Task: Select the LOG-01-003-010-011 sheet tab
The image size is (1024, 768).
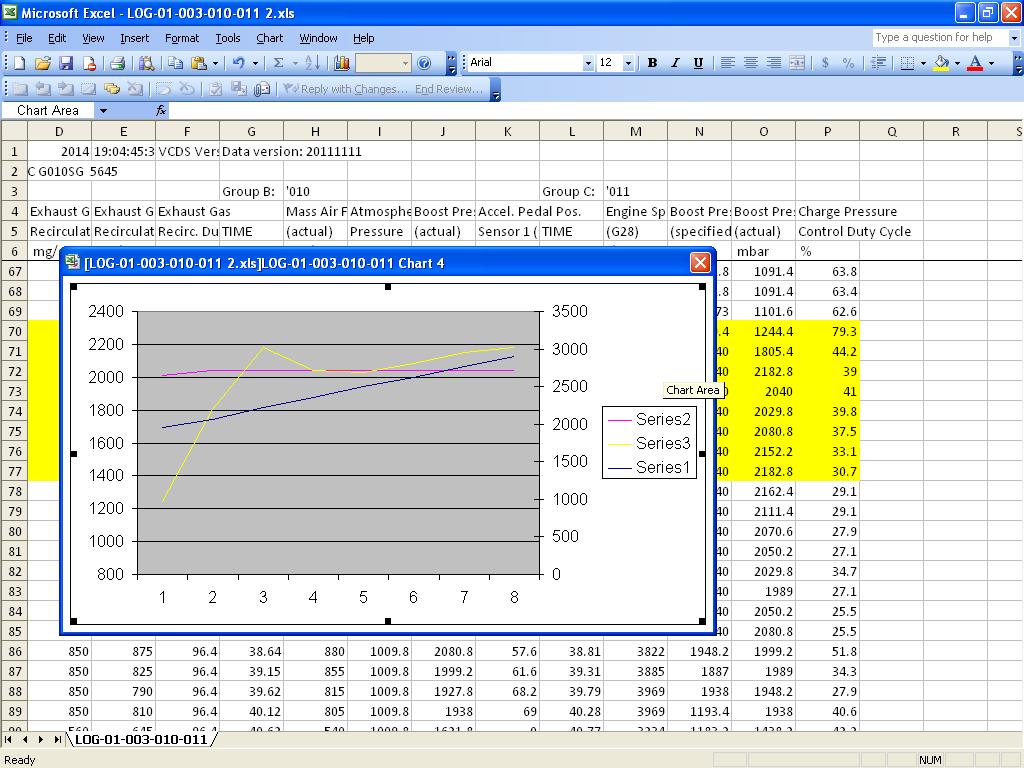Action: click(x=140, y=739)
